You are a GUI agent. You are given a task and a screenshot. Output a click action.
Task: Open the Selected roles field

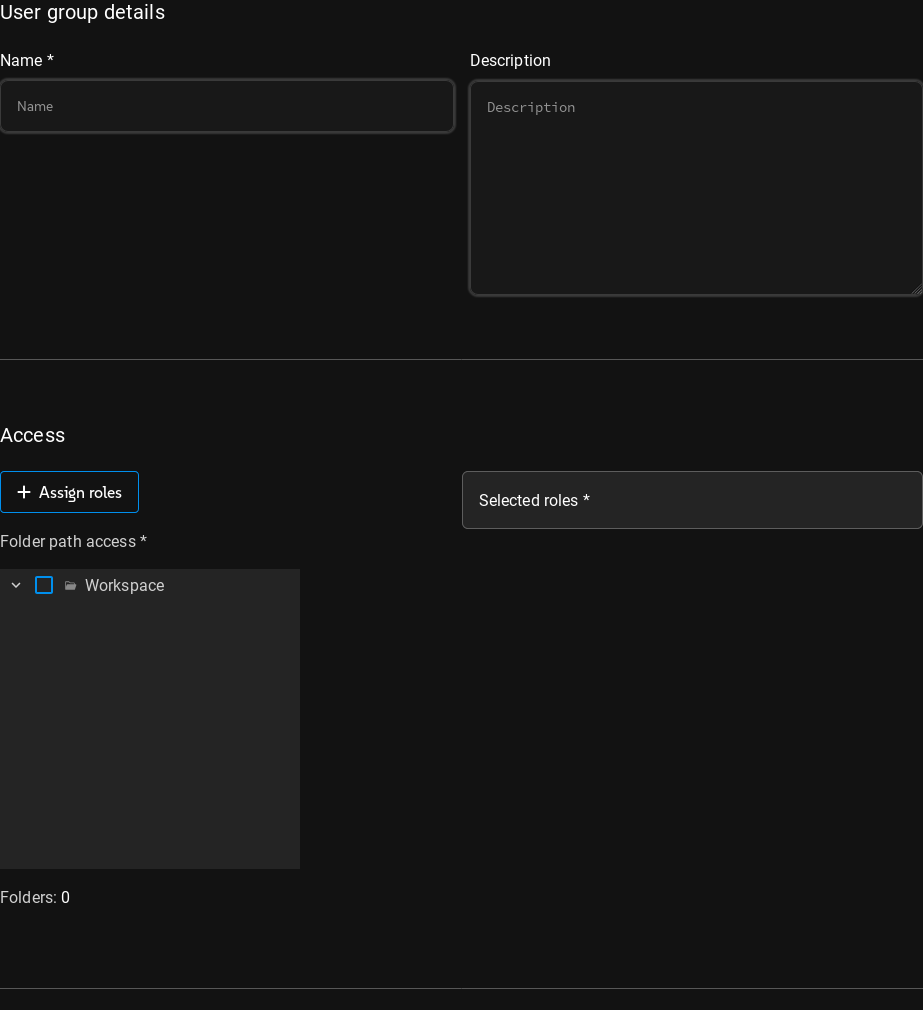pyautogui.click(x=692, y=500)
